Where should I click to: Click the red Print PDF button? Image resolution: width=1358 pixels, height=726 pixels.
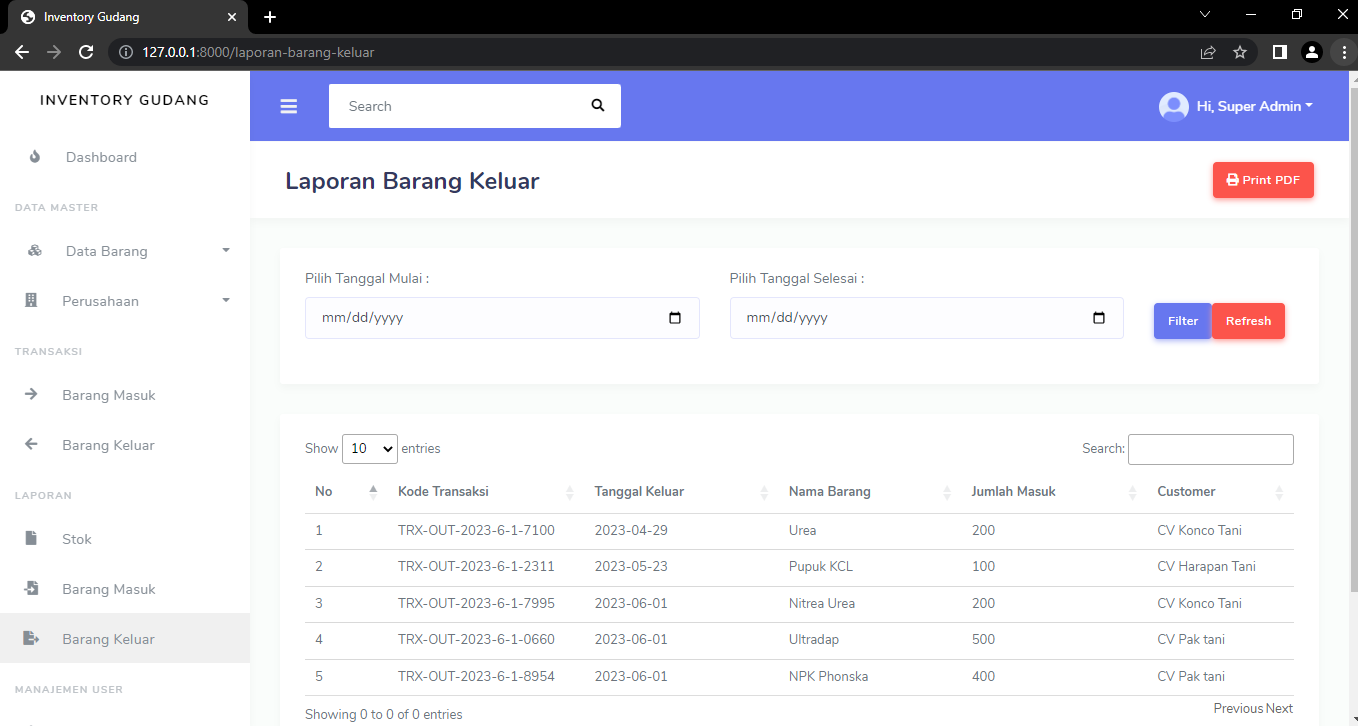[1263, 180]
